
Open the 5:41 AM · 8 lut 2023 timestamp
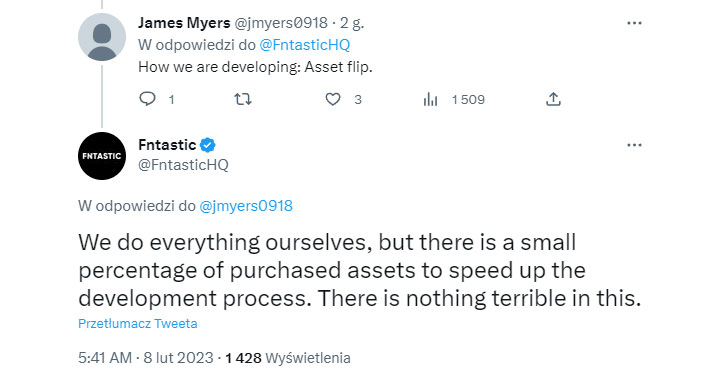click(146, 358)
